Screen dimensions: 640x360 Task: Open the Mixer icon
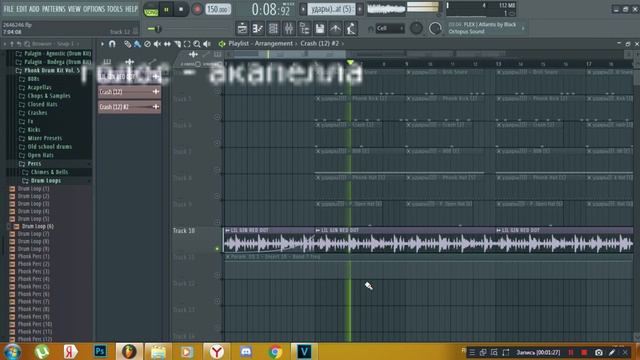pos(289,28)
